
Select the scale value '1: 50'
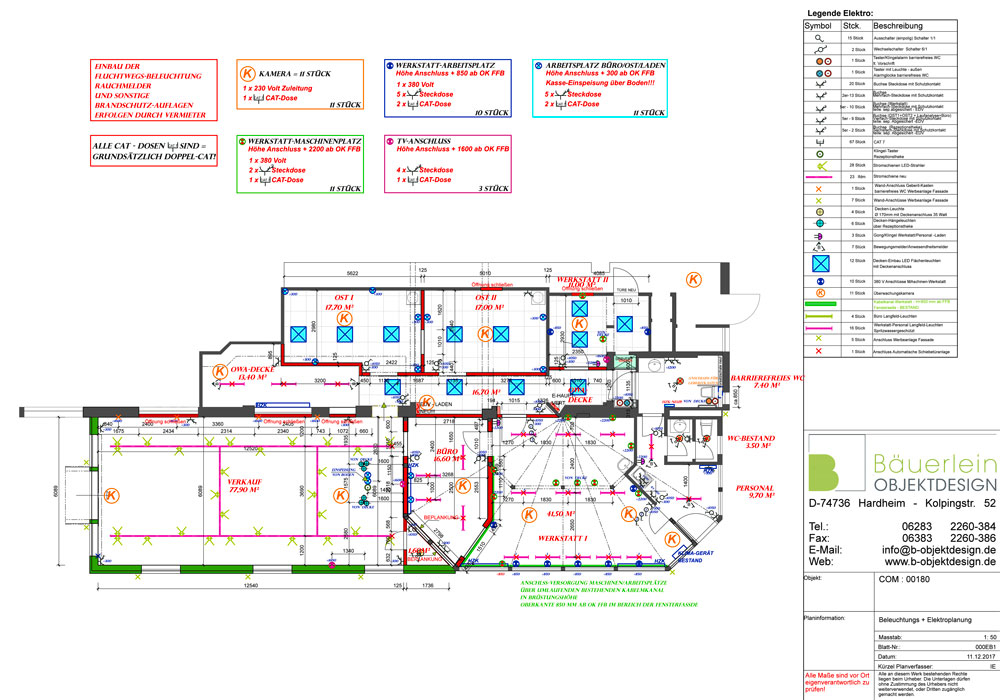click(x=989, y=638)
